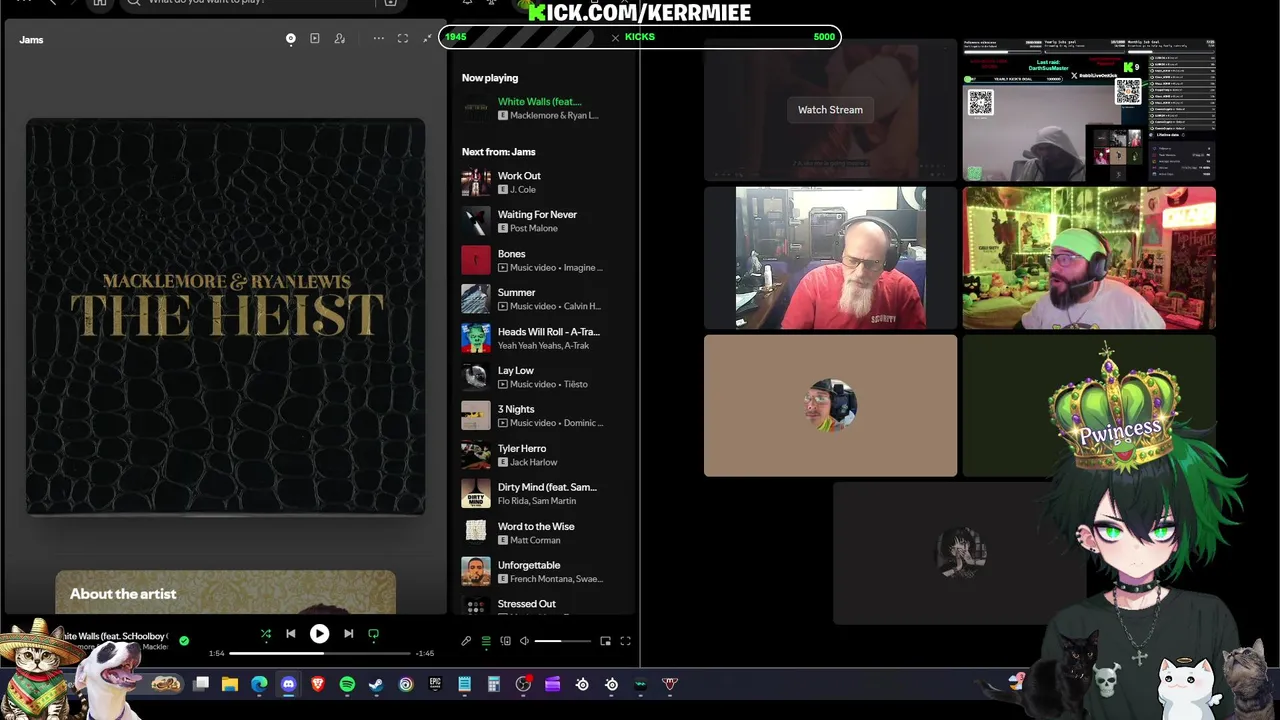Open Brave browser from taskbar
The image size is (1280, 720).
(318, 684)
